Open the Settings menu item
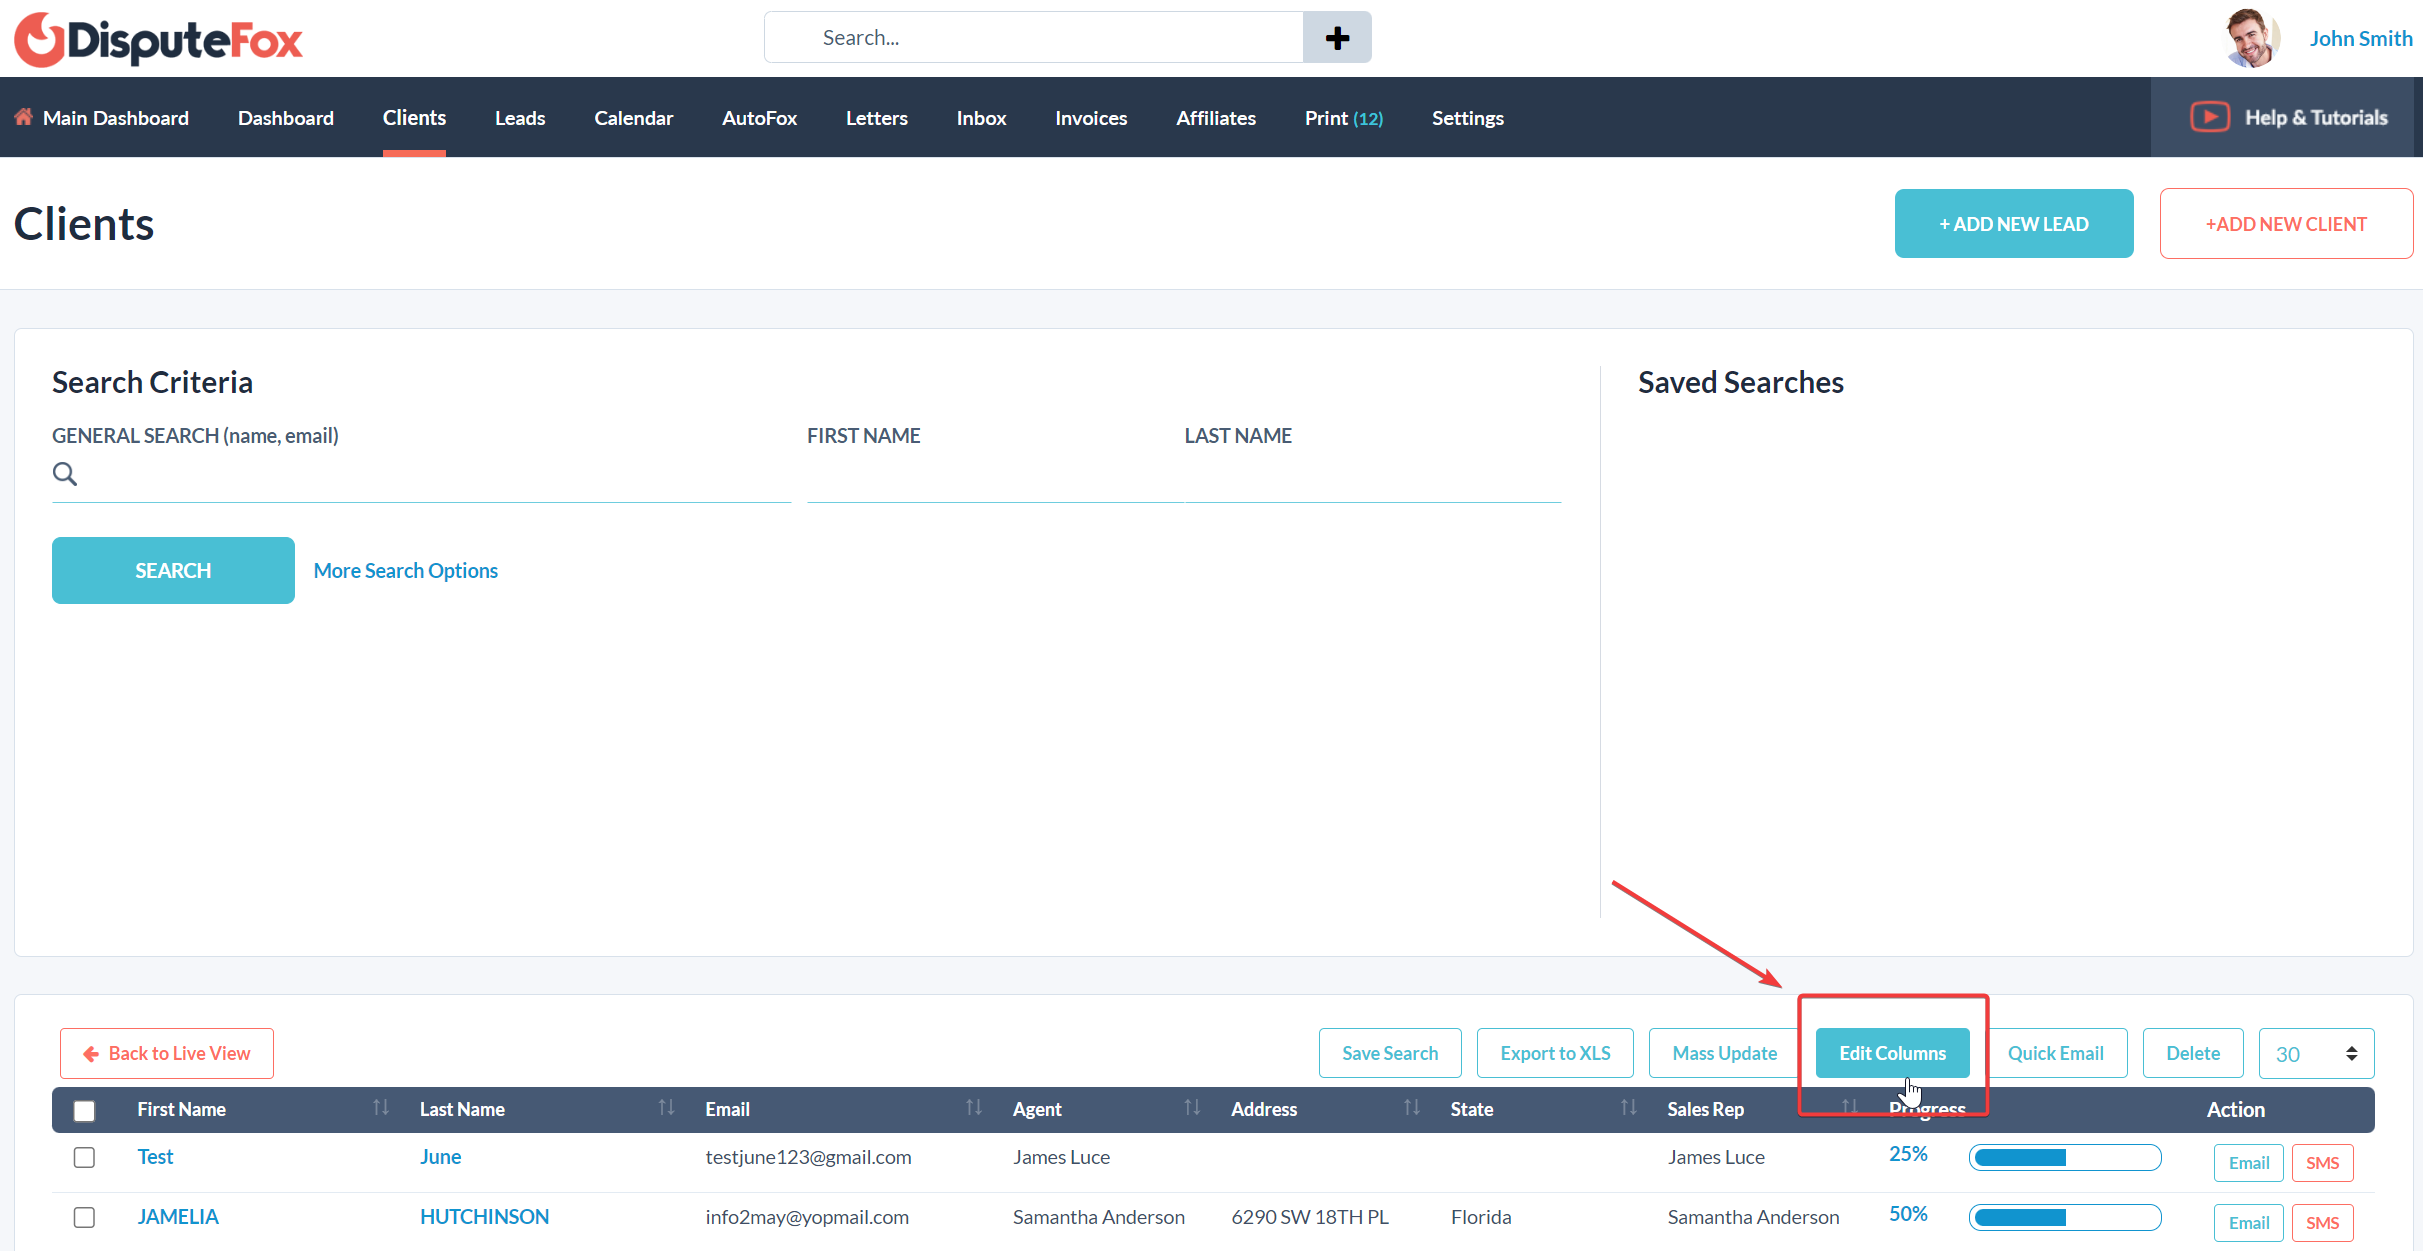 [1468, 118]
